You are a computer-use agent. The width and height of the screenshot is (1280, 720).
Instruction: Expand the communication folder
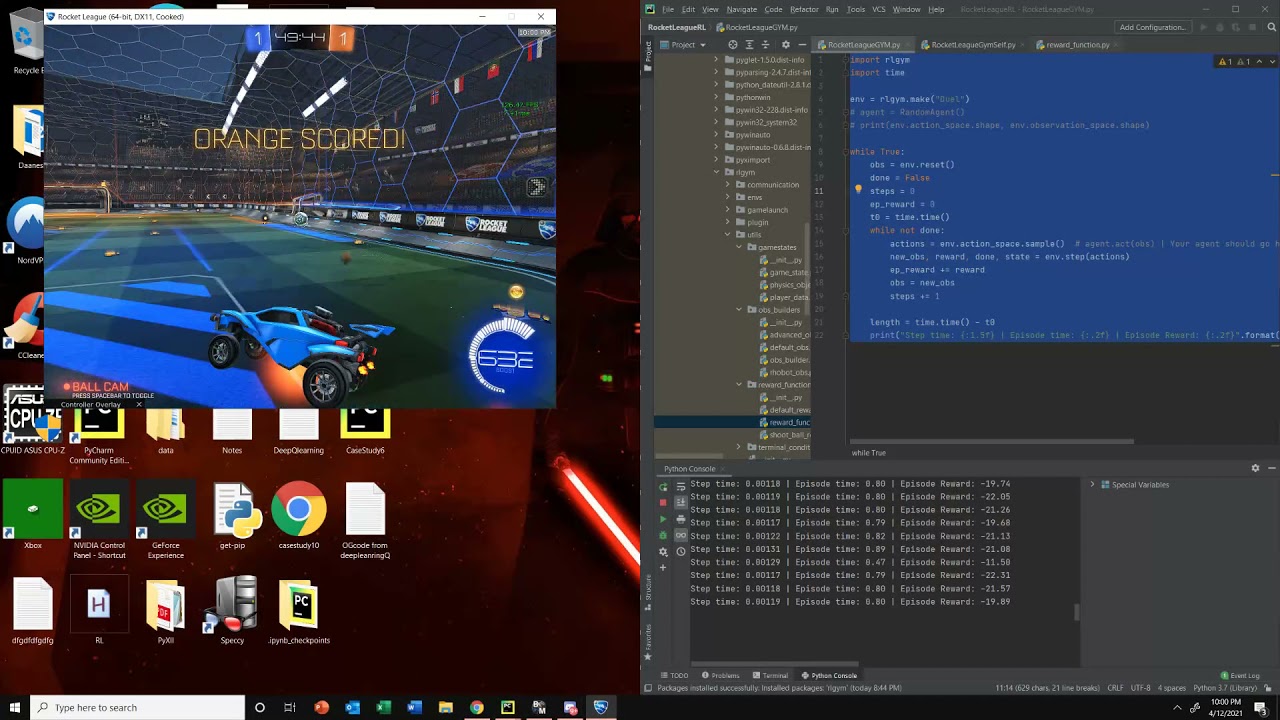click(x=729, y=185)
